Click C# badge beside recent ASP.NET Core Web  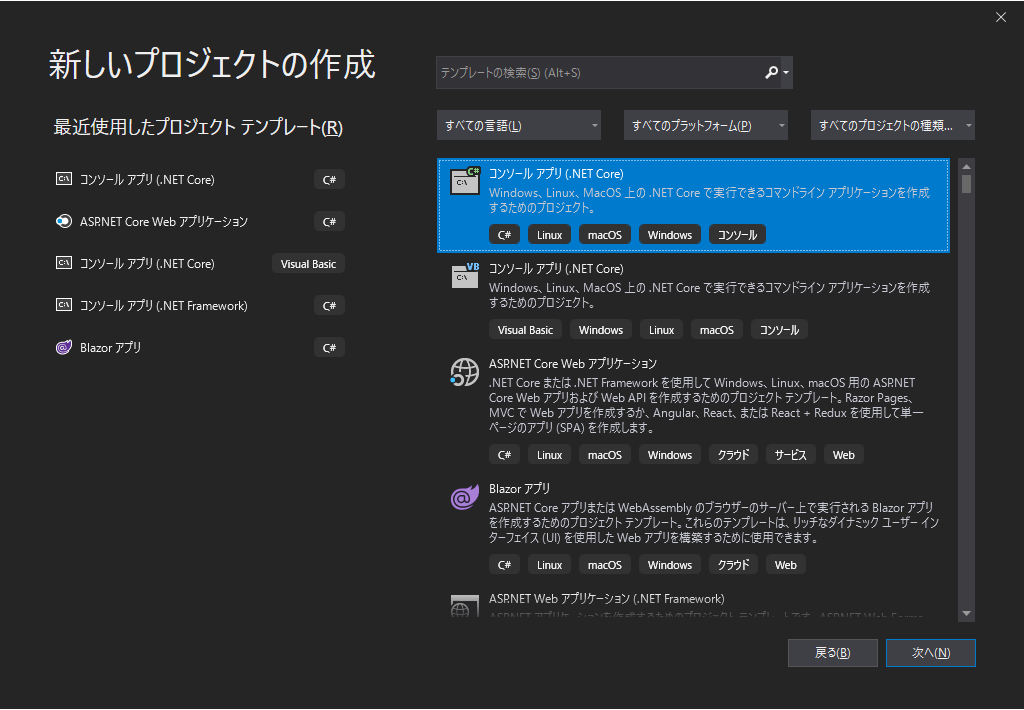click(x=329, y=221)
